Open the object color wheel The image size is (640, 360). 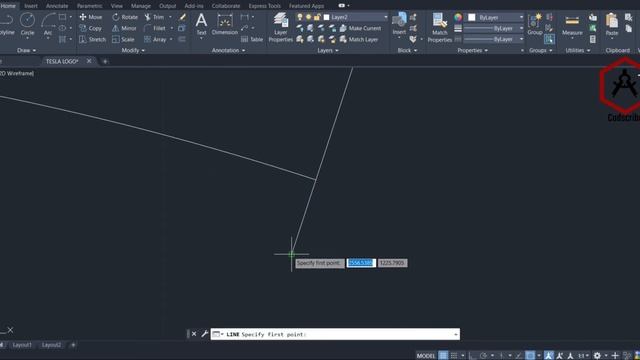458,17
